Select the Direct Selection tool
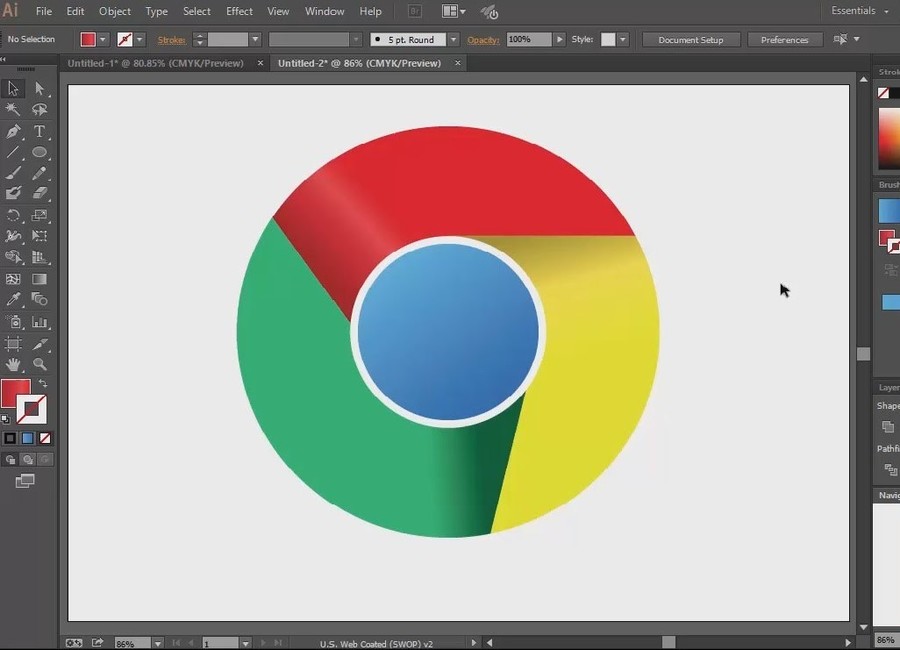This screenshot has height=650, width=900. [x=39, y=88]
